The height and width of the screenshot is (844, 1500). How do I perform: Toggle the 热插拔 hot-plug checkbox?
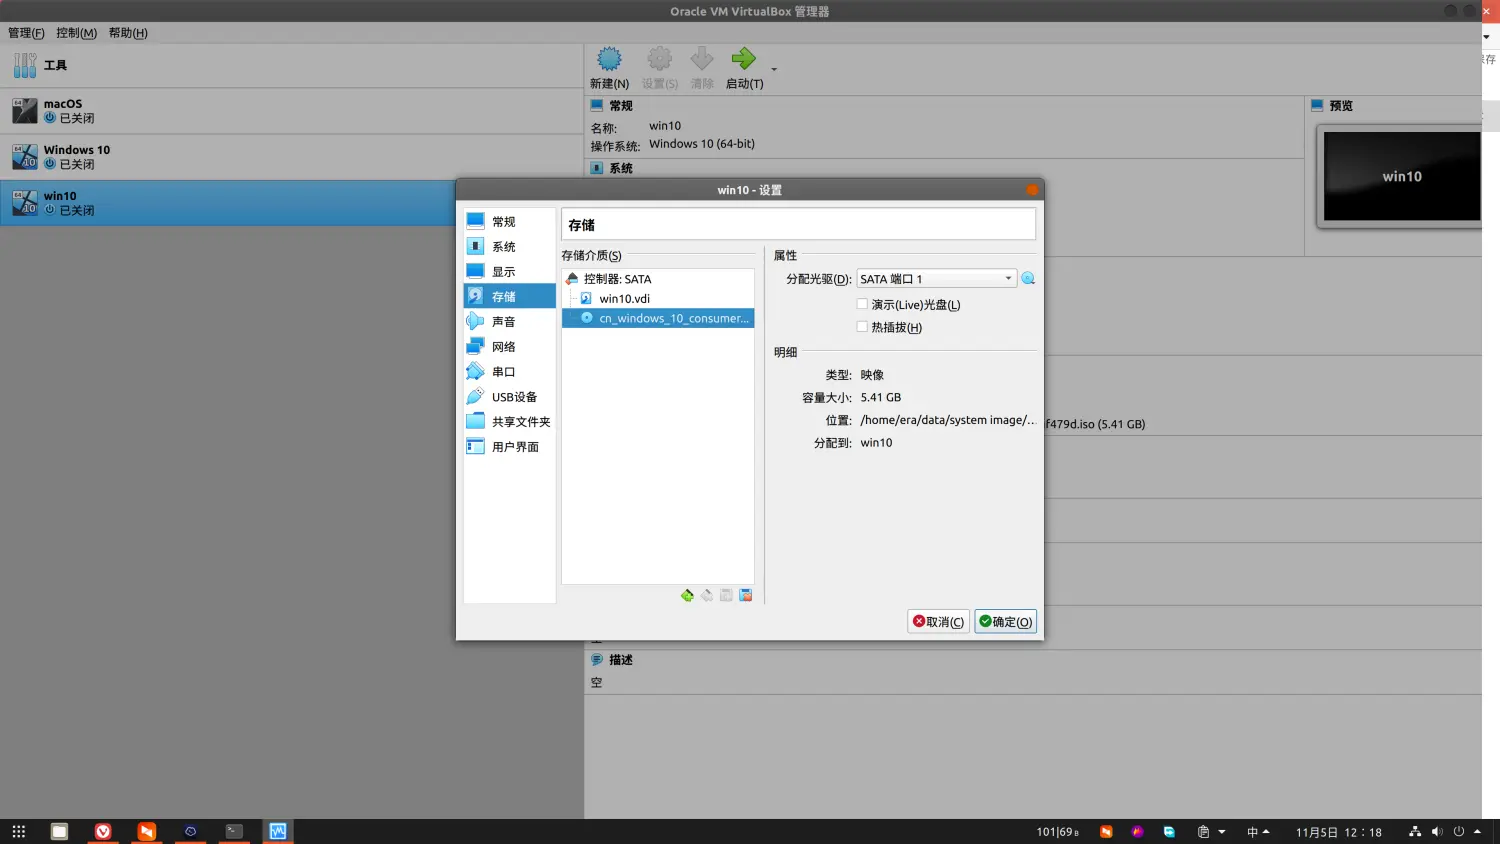(x=862, y=327)
